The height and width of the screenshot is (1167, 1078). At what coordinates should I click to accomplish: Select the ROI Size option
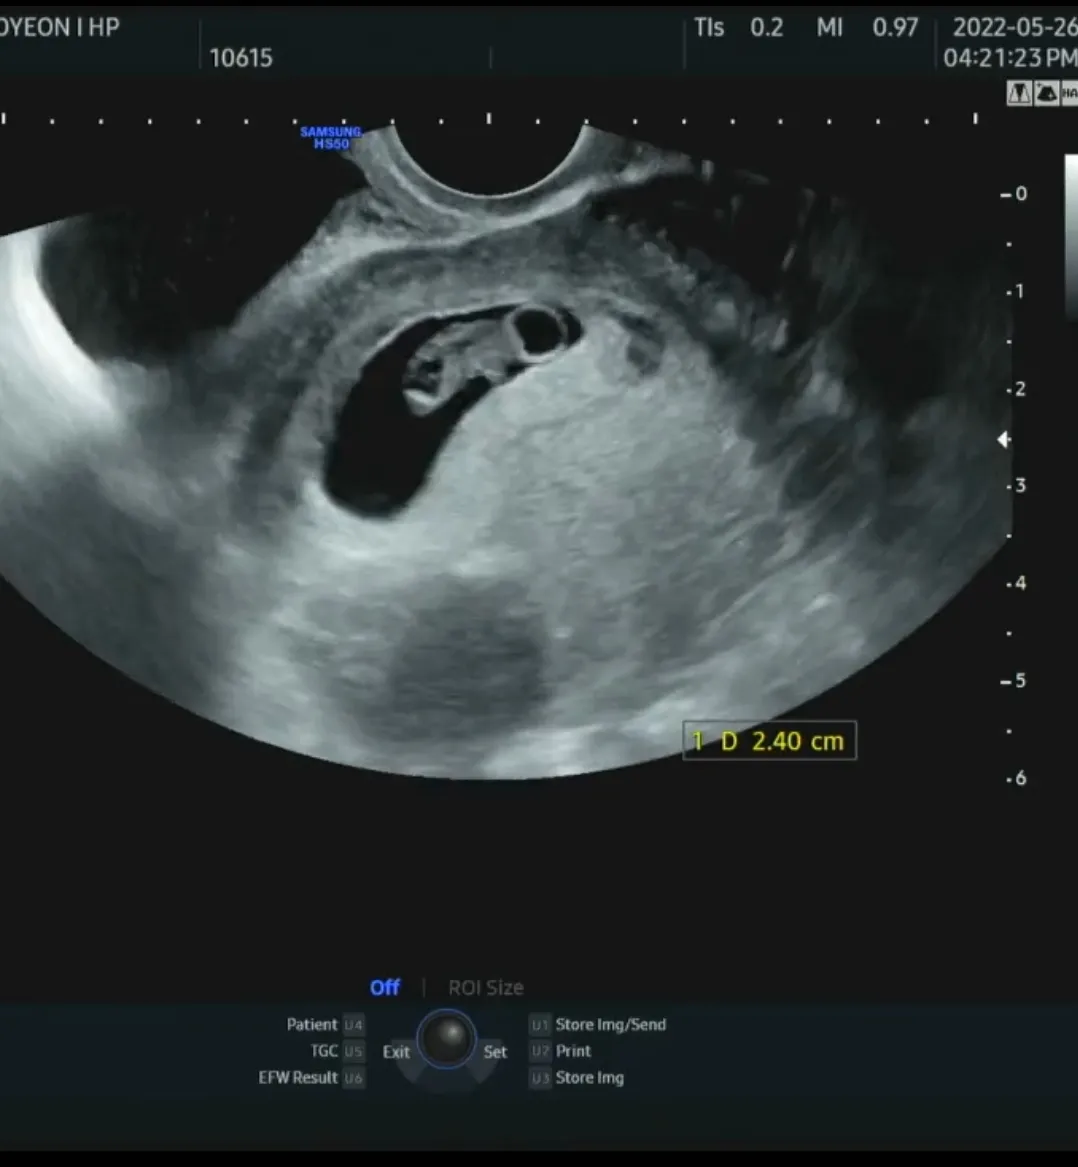[x=485, y=988]
